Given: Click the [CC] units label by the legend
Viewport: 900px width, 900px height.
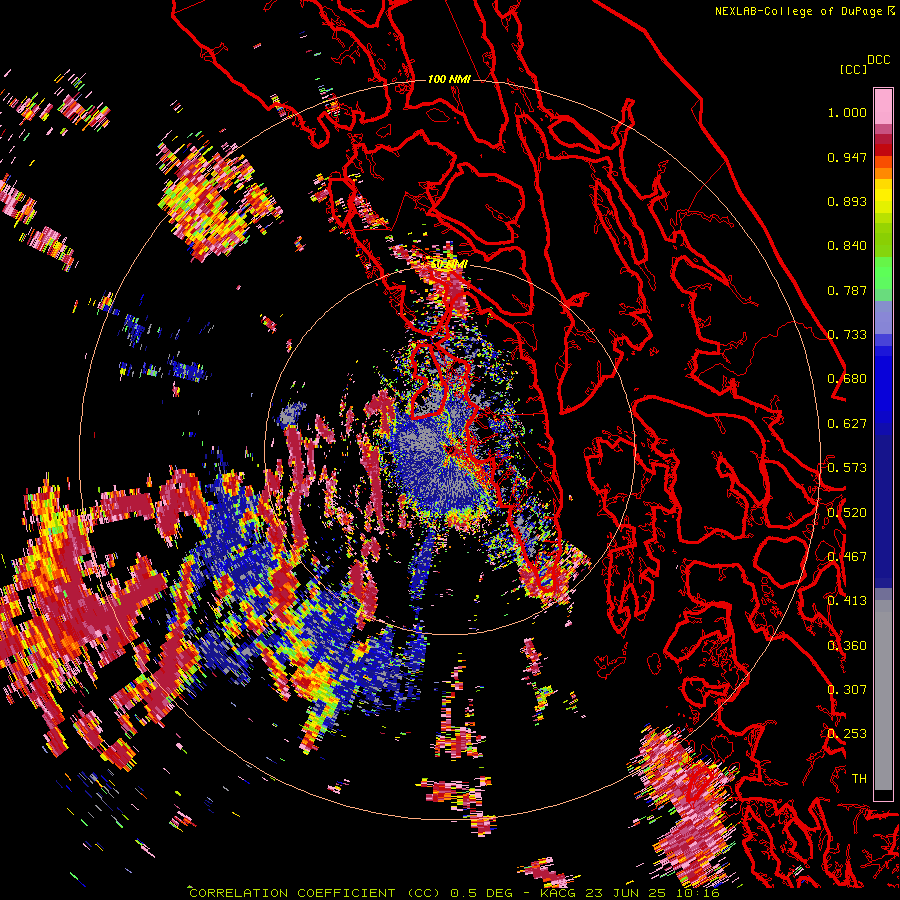Looking at the screenshot, I should click(853, 69).
